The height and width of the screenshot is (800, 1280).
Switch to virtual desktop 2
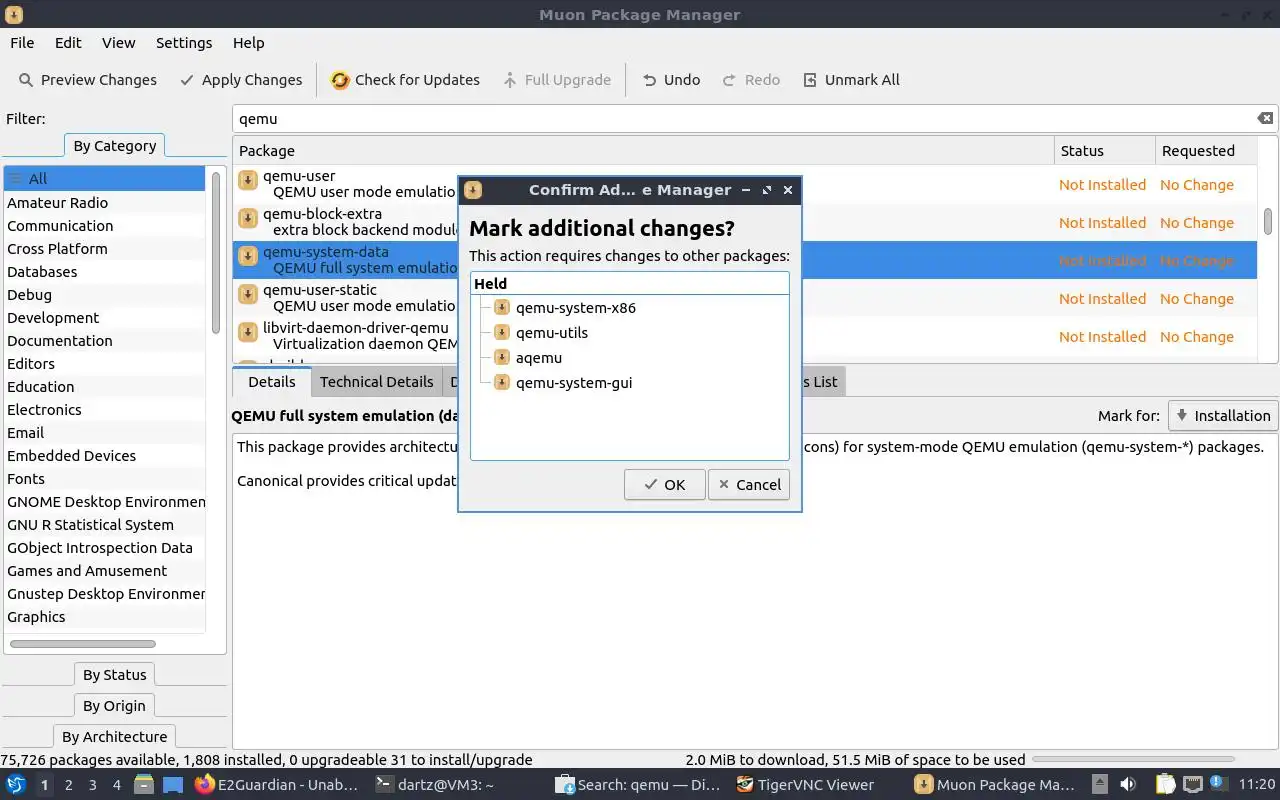(68, 785)
